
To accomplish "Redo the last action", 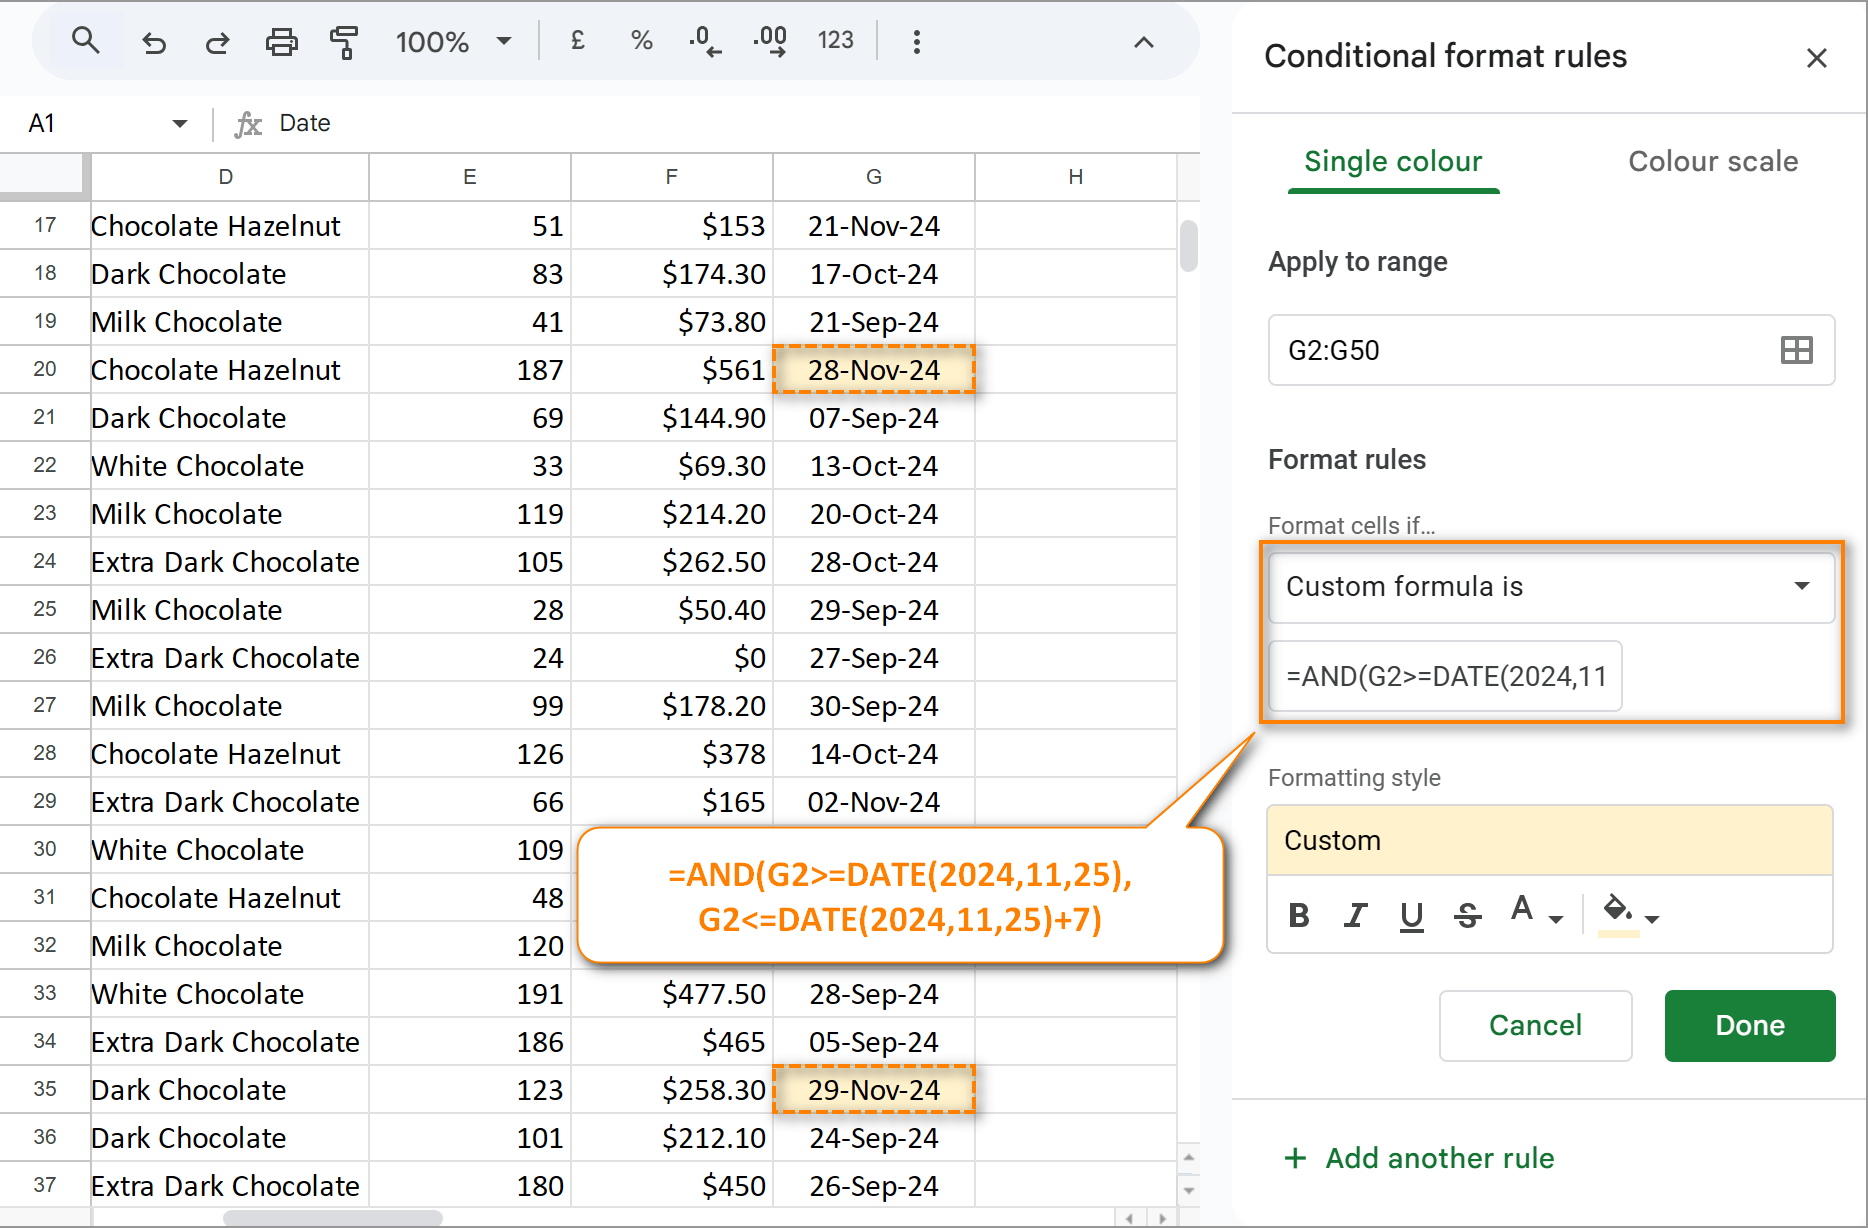I will click(x=217, y=42).
